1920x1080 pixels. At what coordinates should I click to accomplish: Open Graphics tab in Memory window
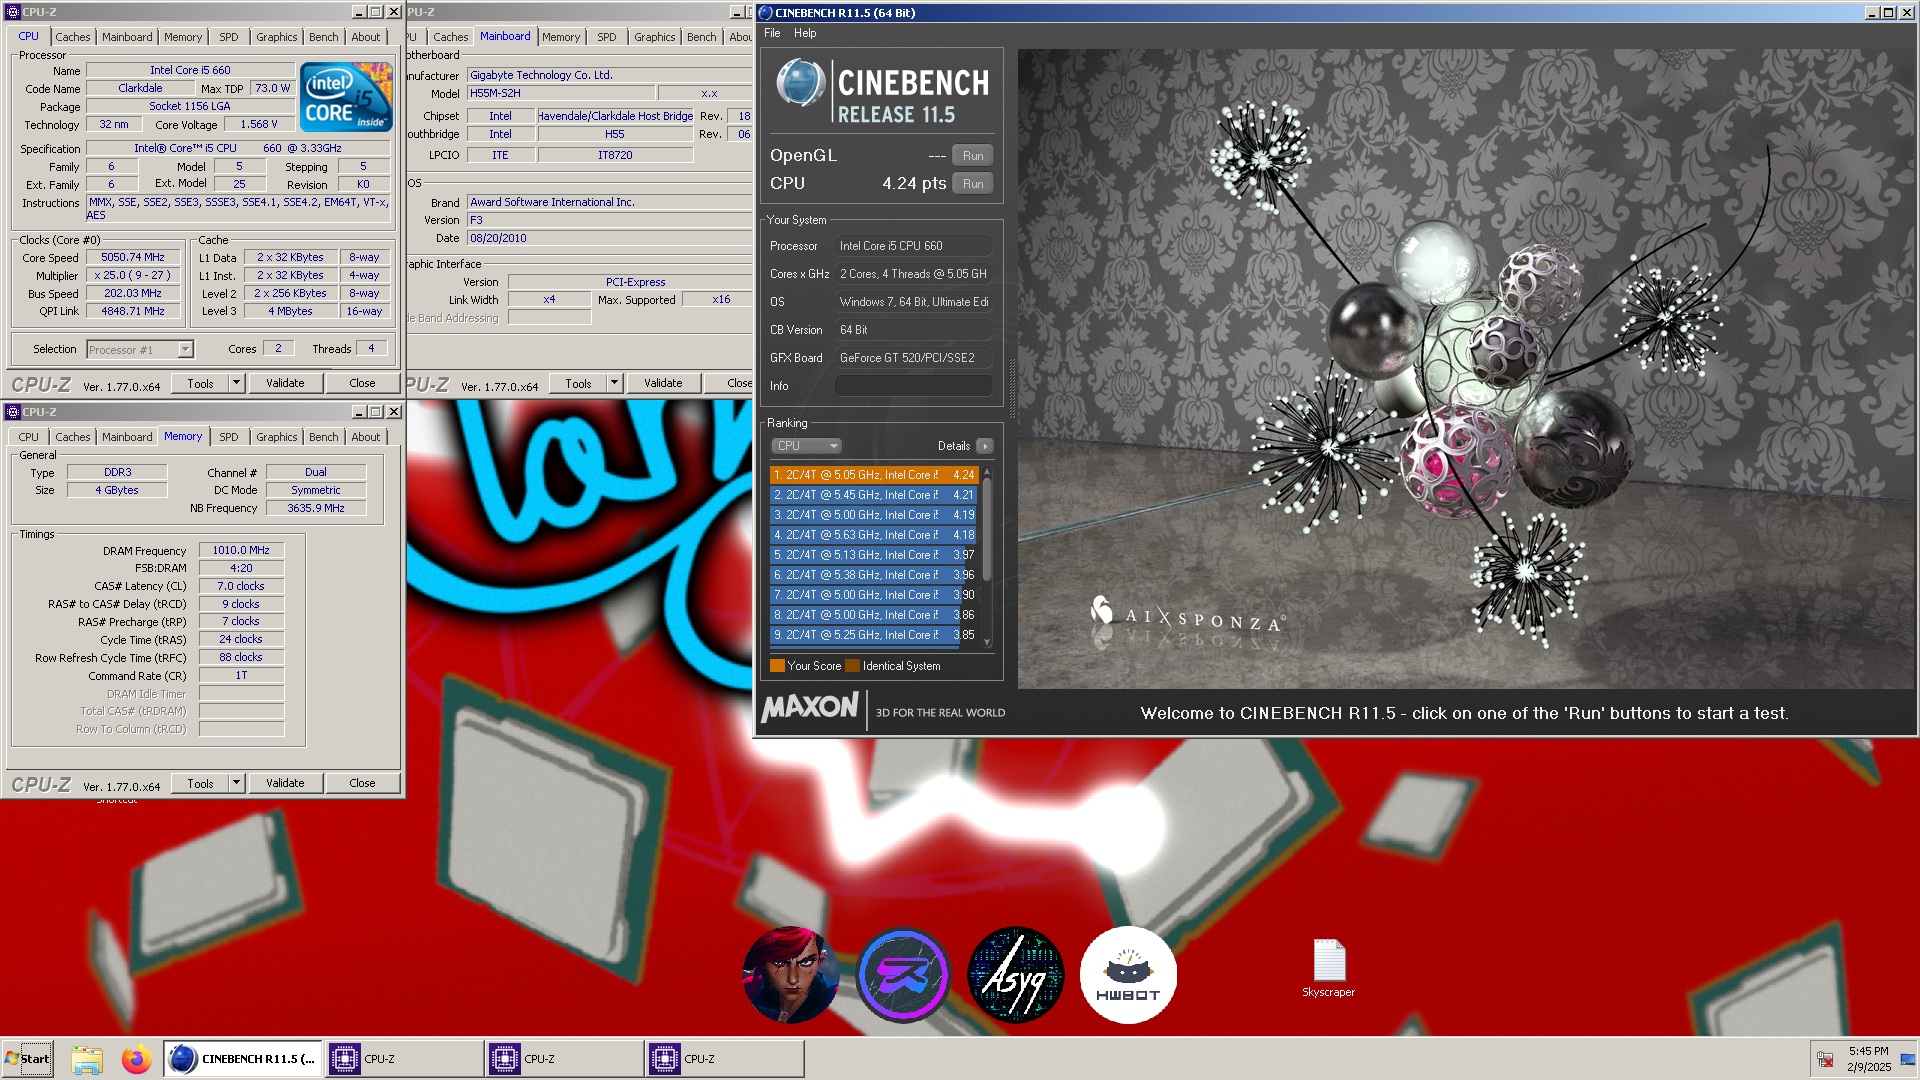[276, 437]
